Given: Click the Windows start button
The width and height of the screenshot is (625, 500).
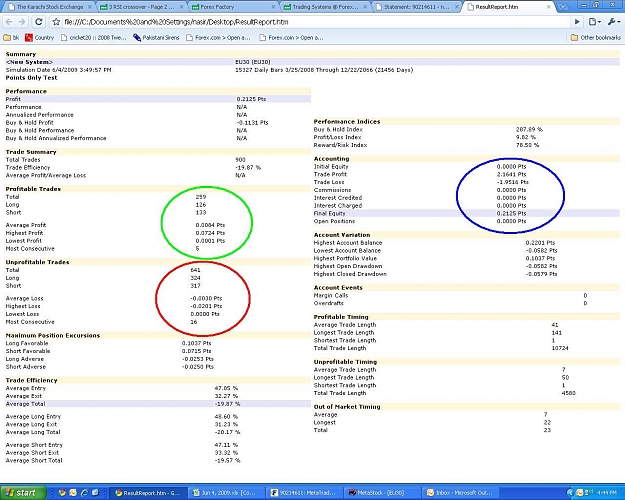Looking at the screenshot, I should tap(22, 493).
